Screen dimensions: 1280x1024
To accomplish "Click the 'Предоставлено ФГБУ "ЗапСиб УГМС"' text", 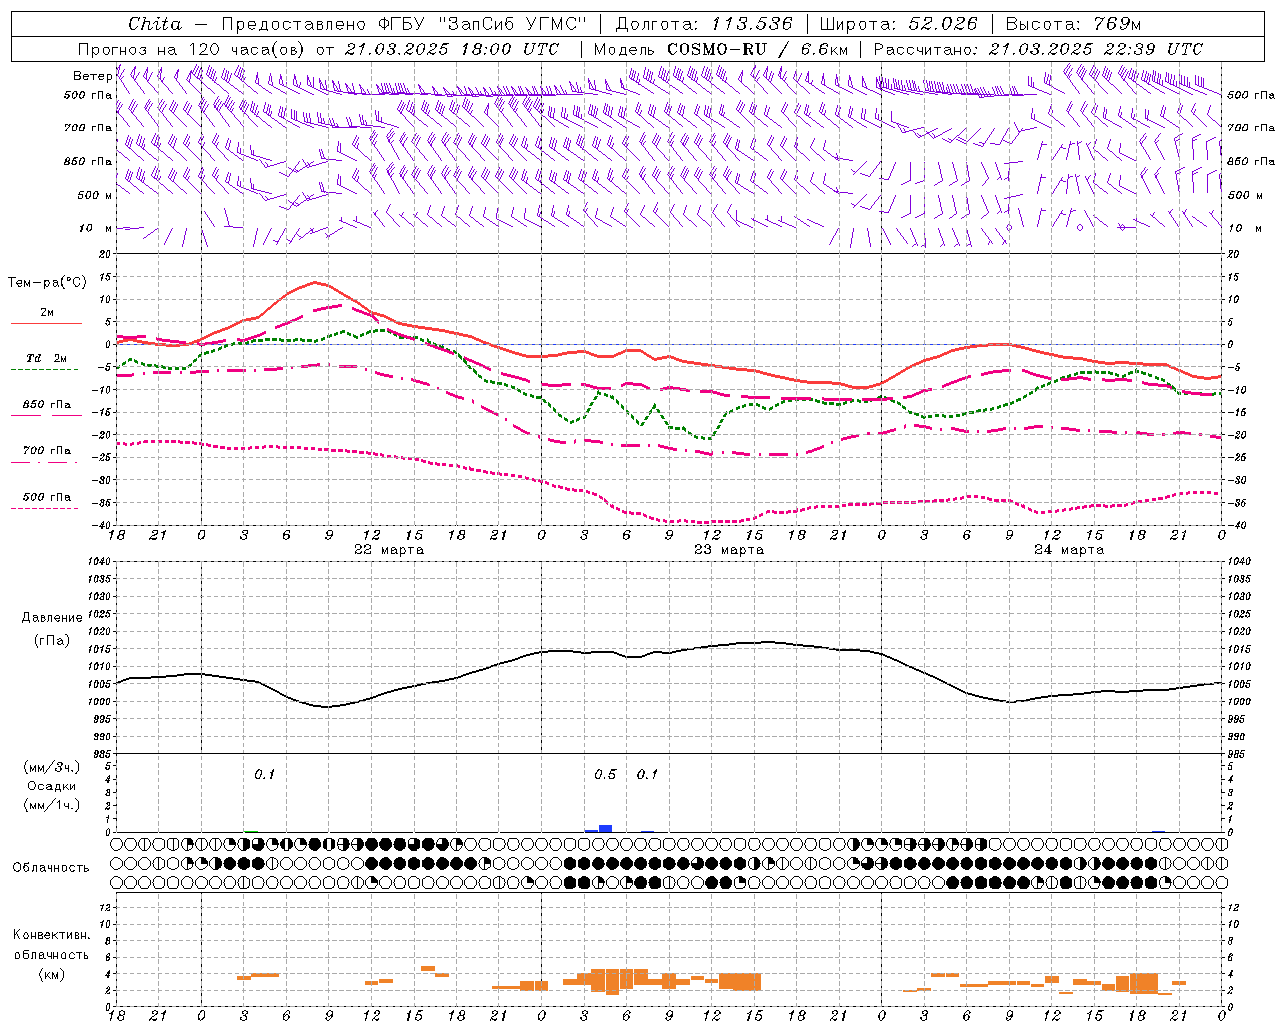I will [x=404, y=24].
